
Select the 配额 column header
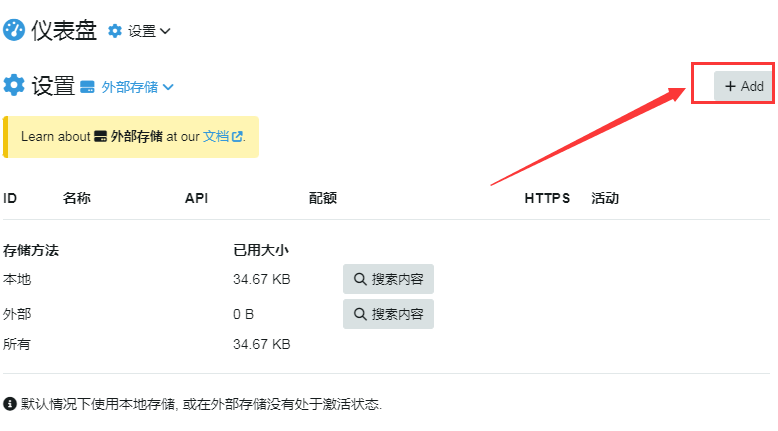coord(323,198)
